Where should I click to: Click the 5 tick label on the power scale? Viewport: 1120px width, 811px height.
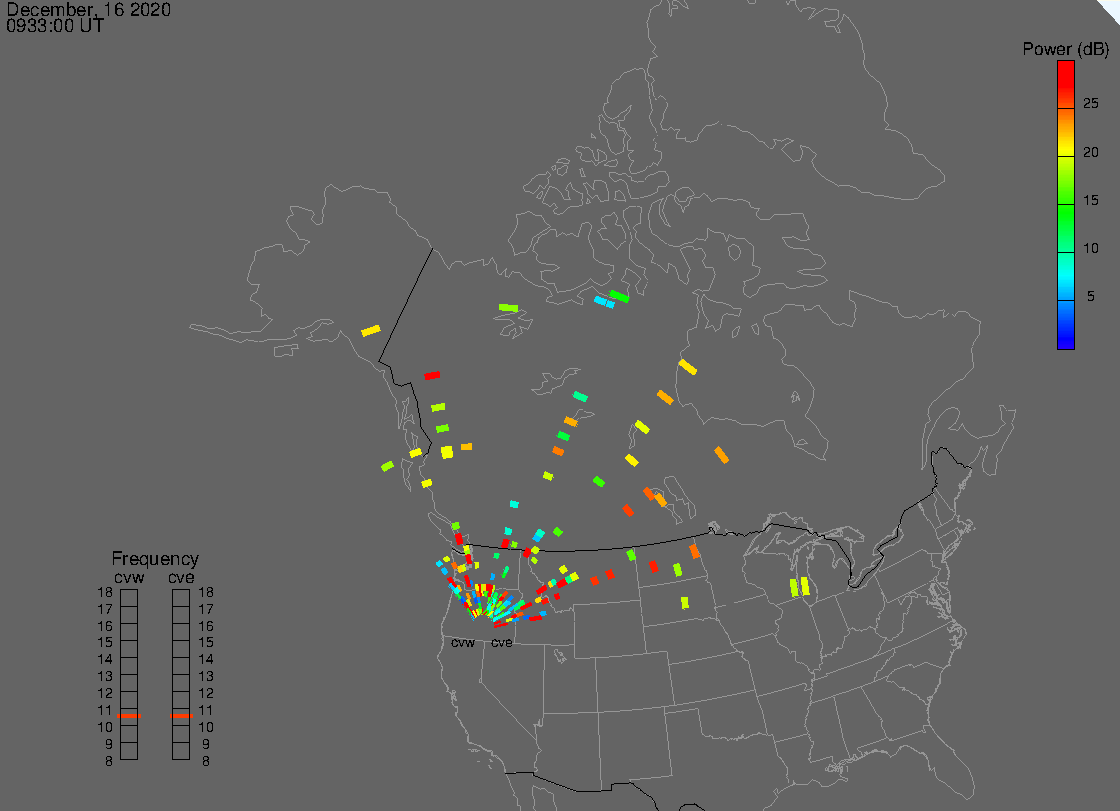click(1090, 296)
